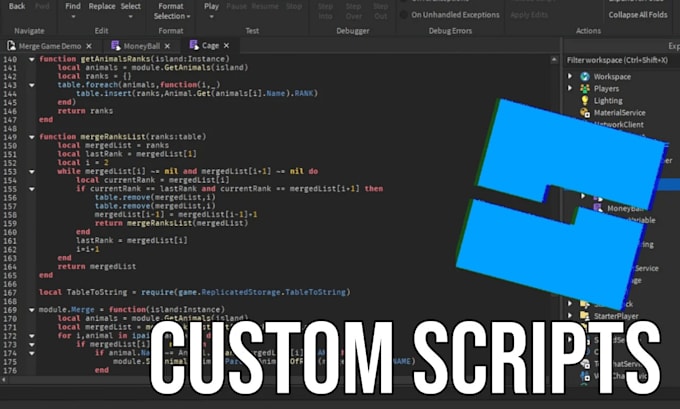This screenshot has height=409, width=680.
Task: Click the Players icon in Explorer
Action: point(585,89)
